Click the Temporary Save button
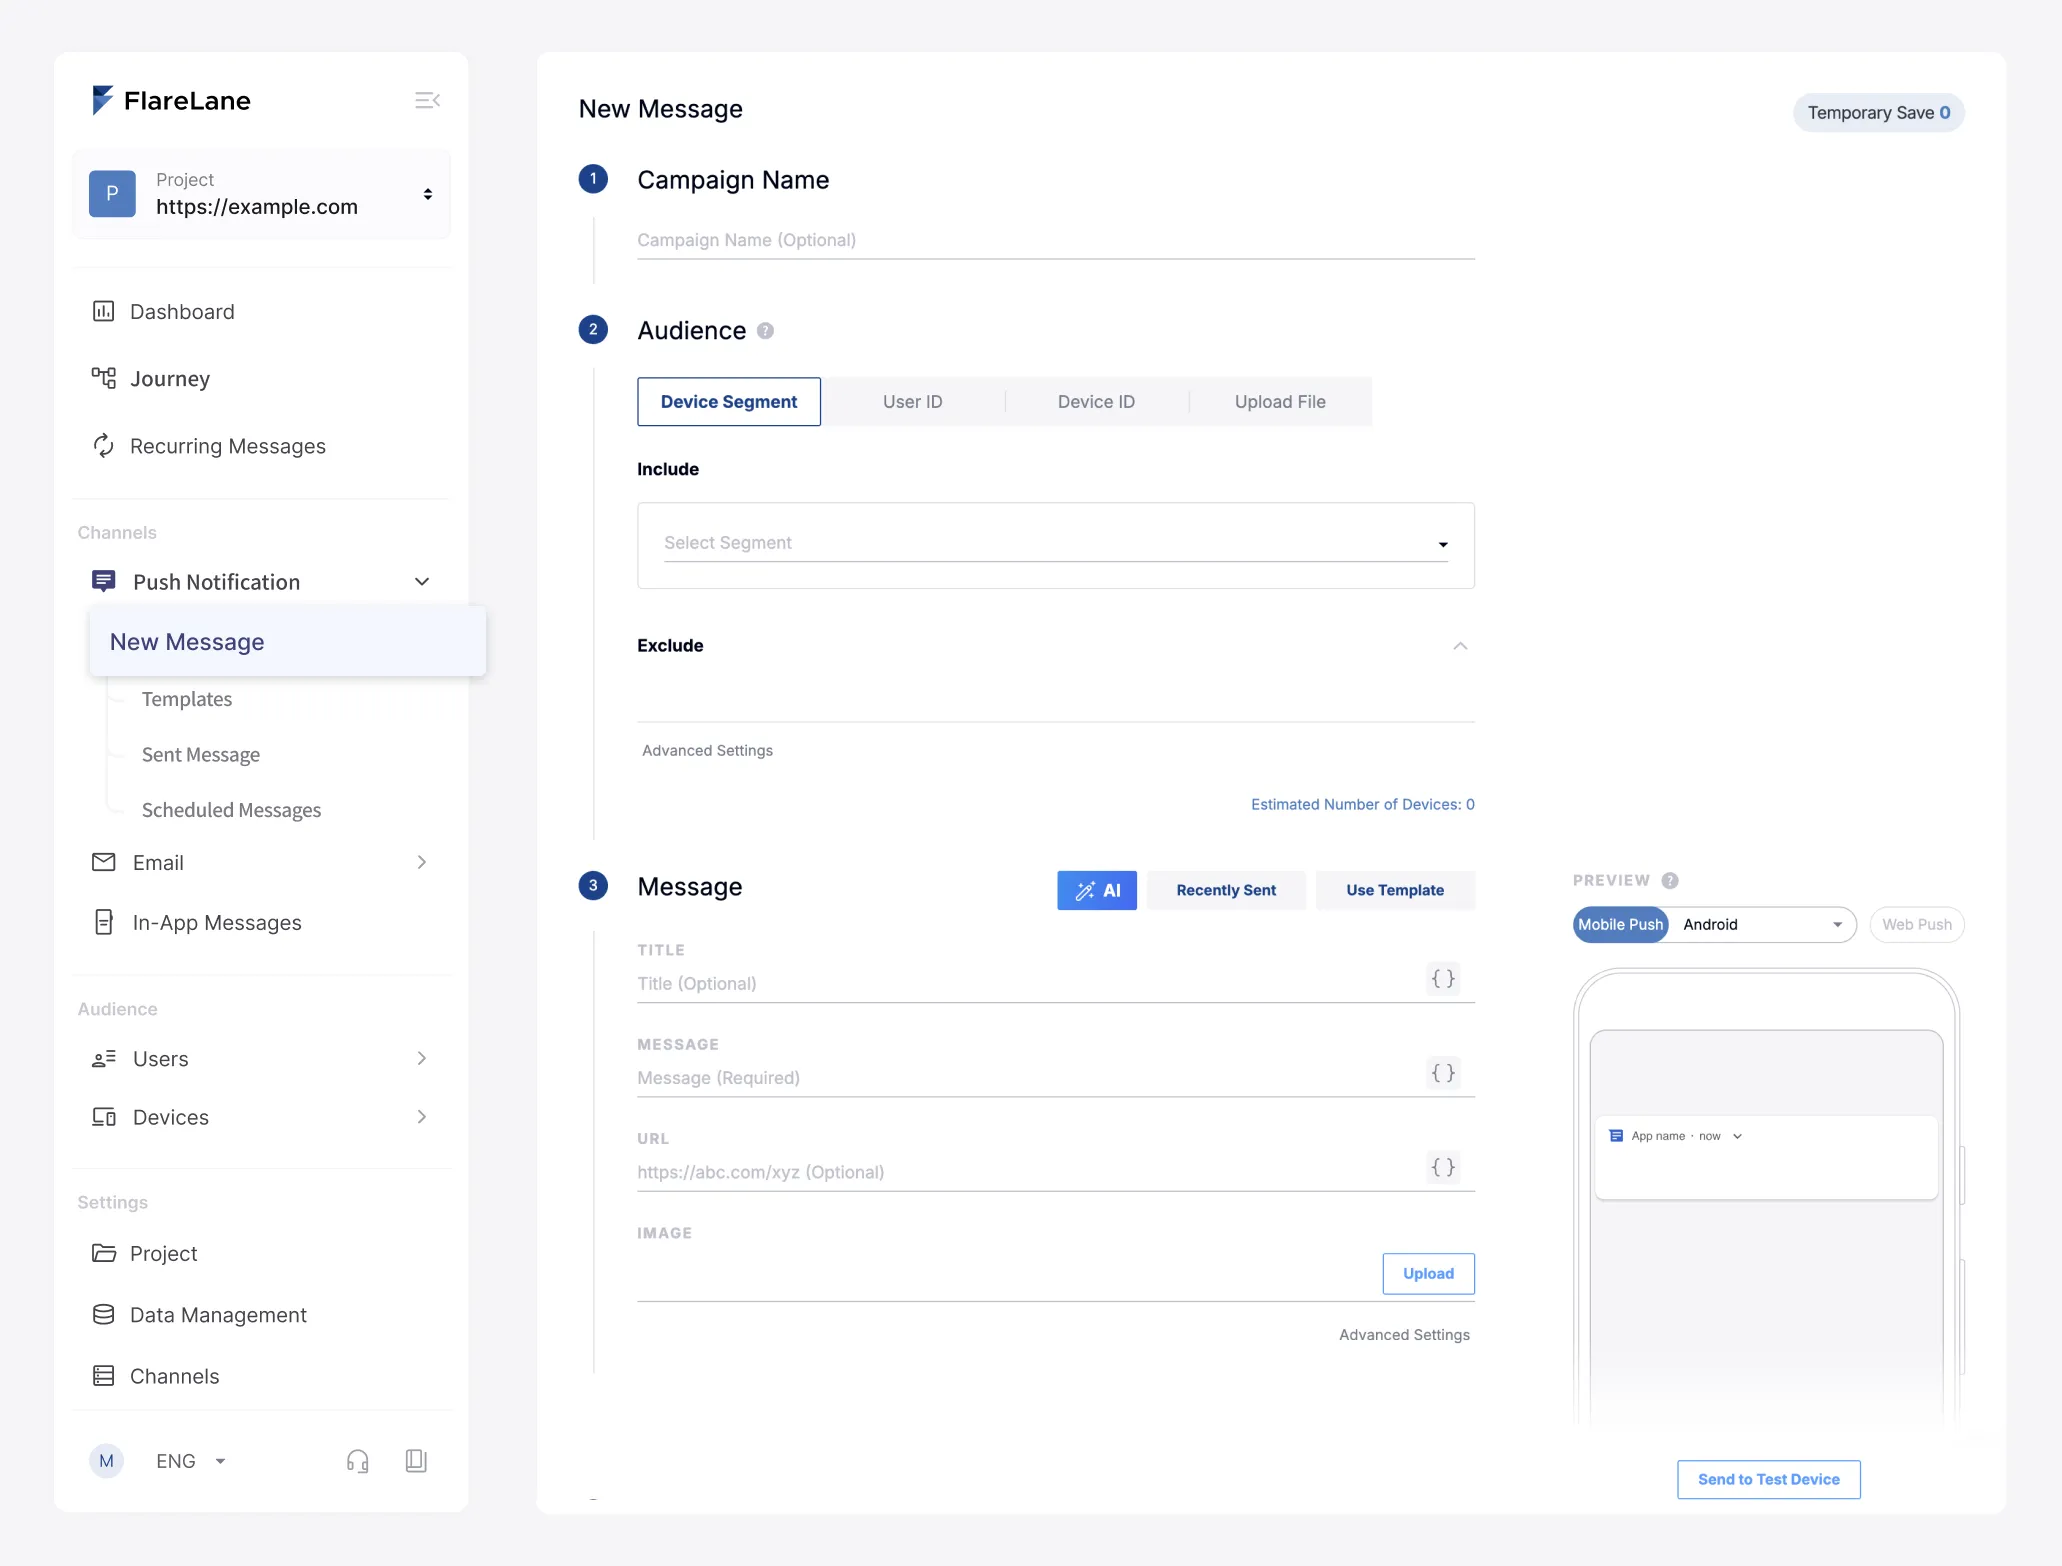 [x=1878, y=113]
